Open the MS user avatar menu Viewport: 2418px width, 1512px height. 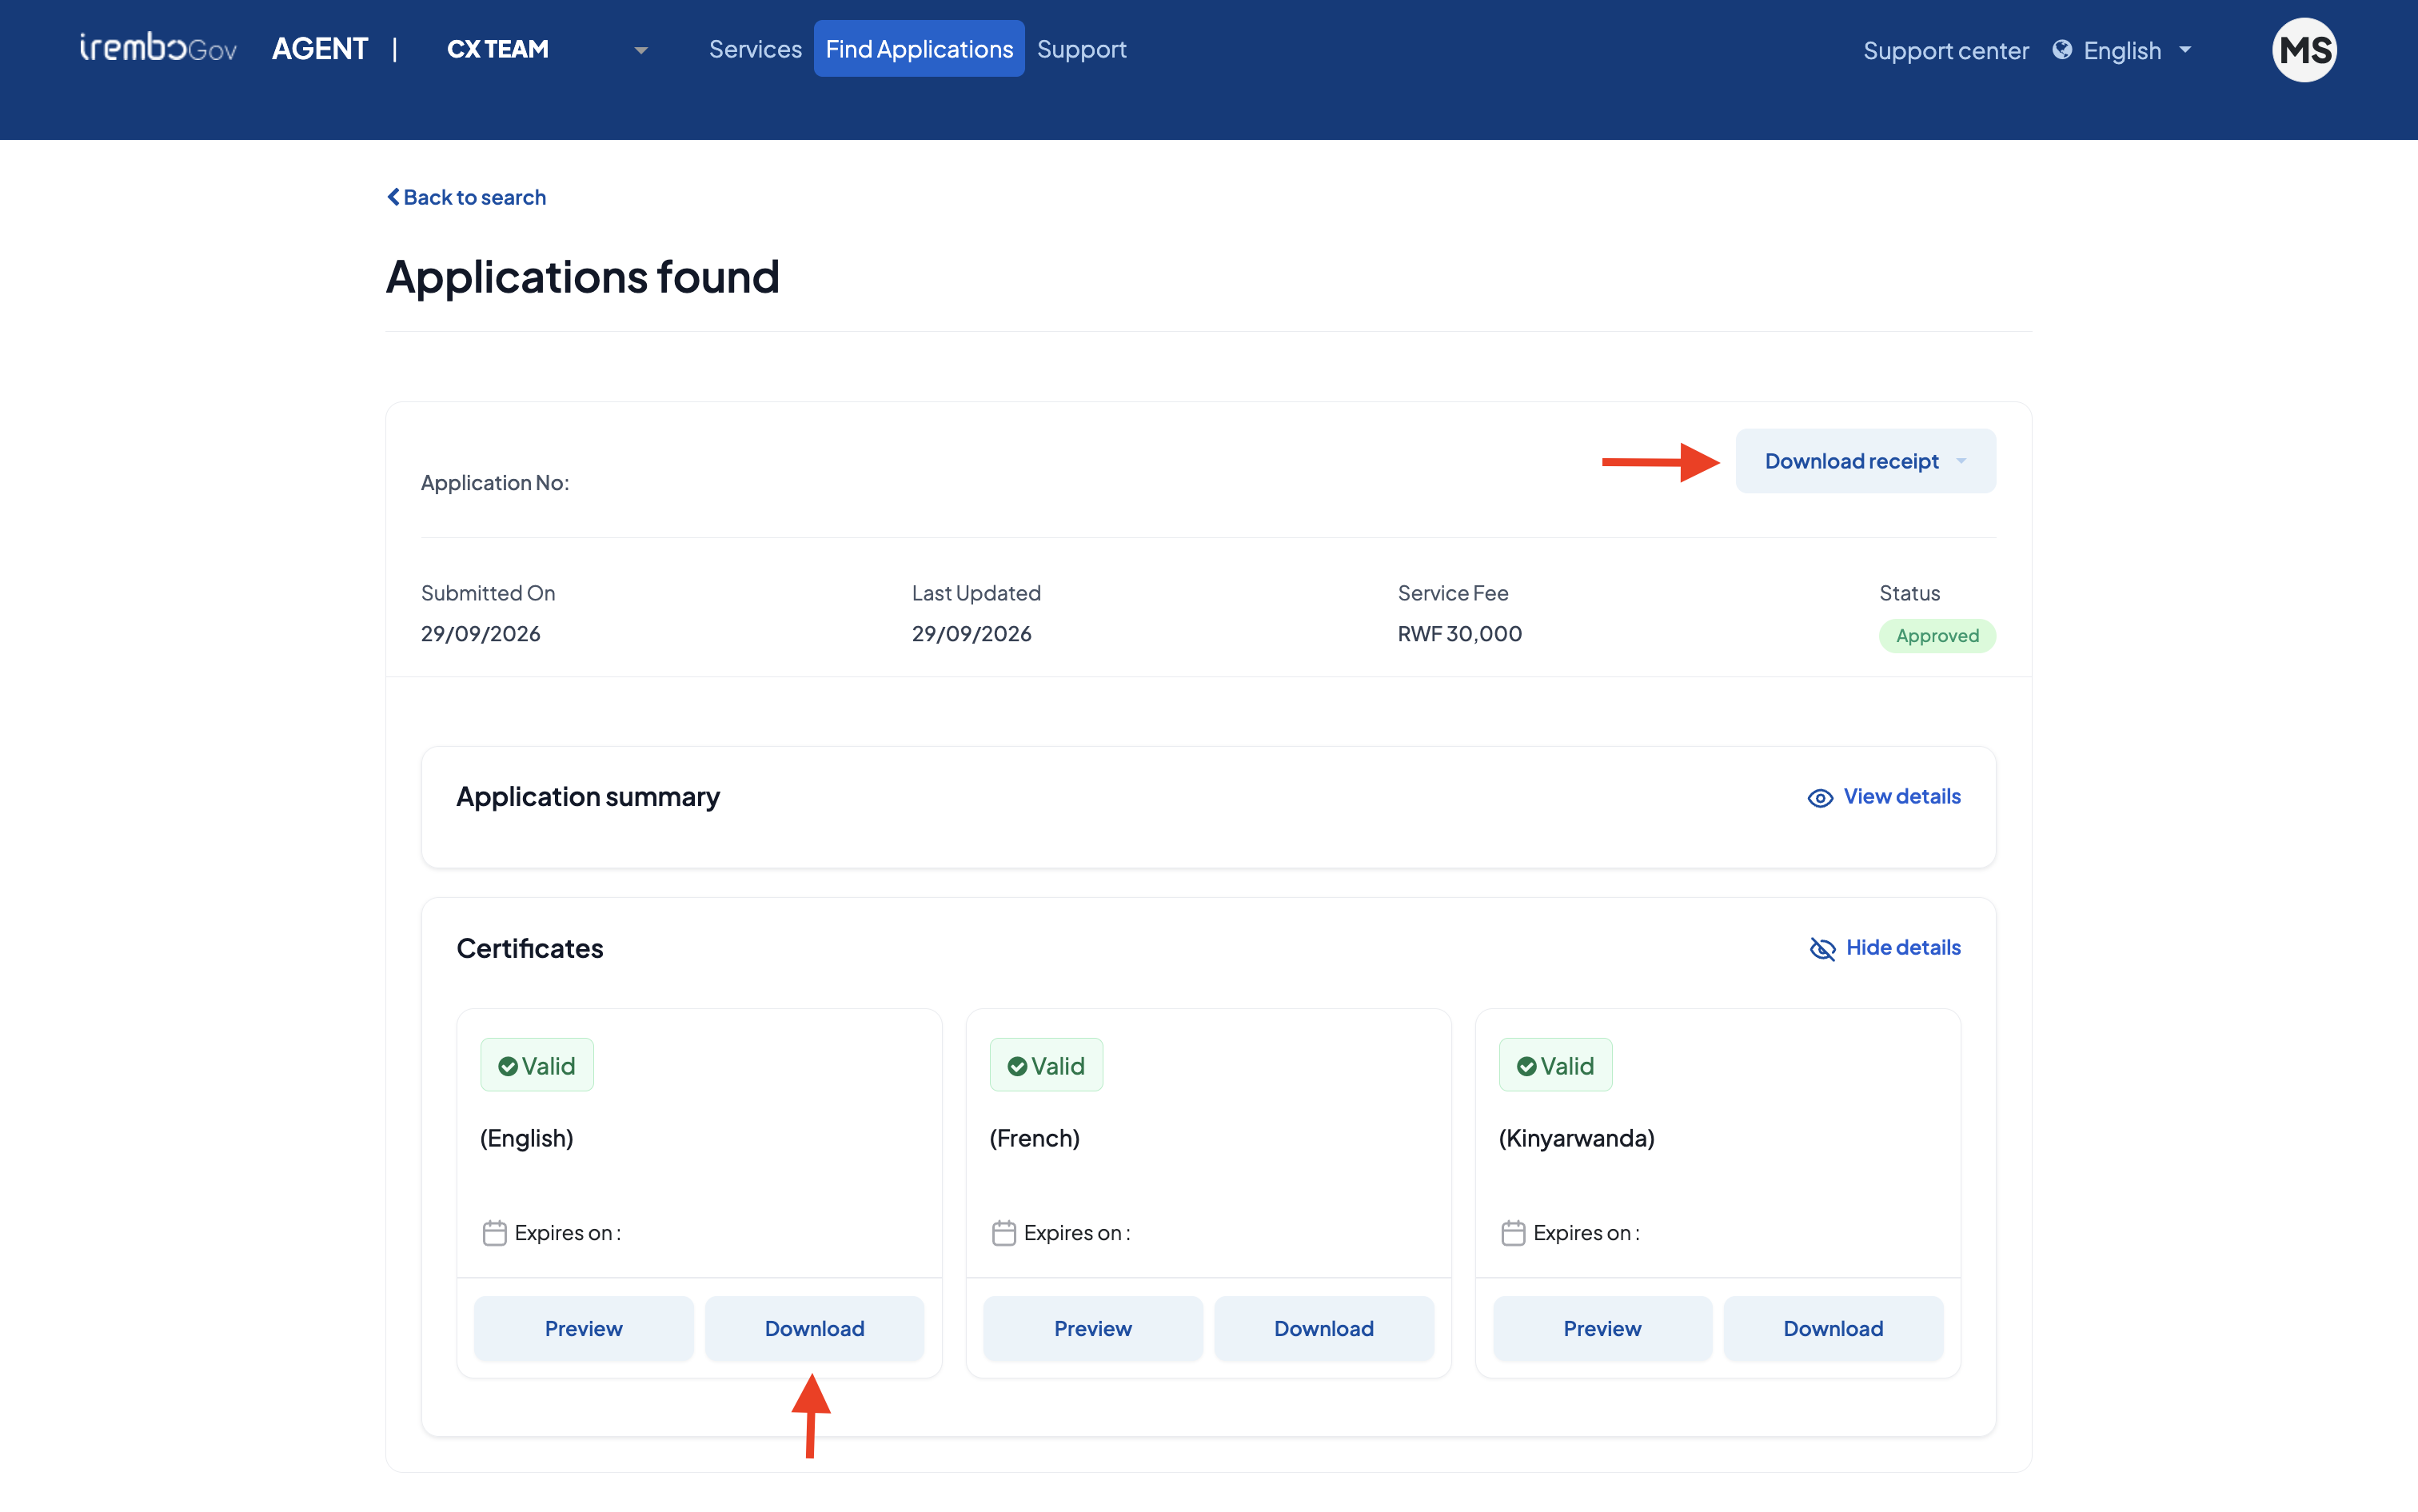tap(2304, 50)
